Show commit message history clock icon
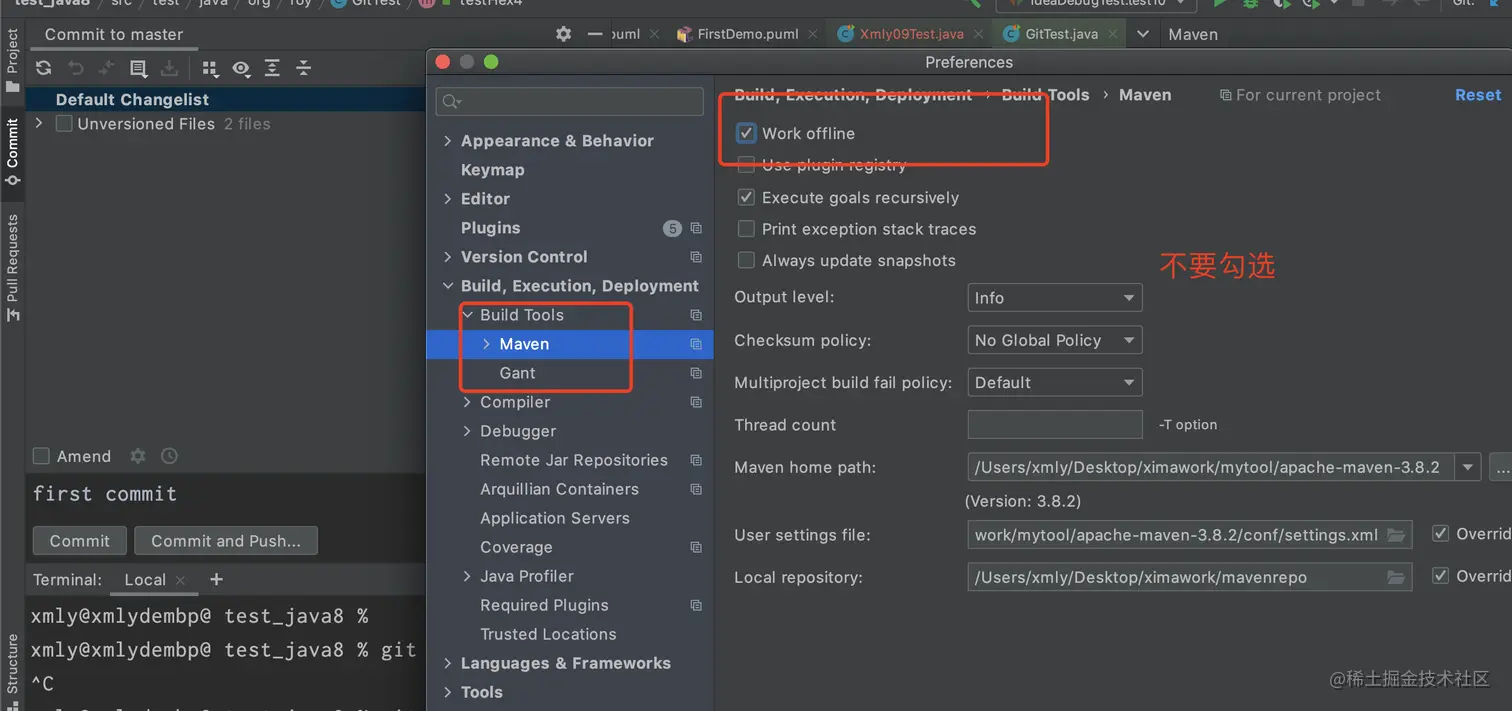1512x711 pixels. (169, 456)
